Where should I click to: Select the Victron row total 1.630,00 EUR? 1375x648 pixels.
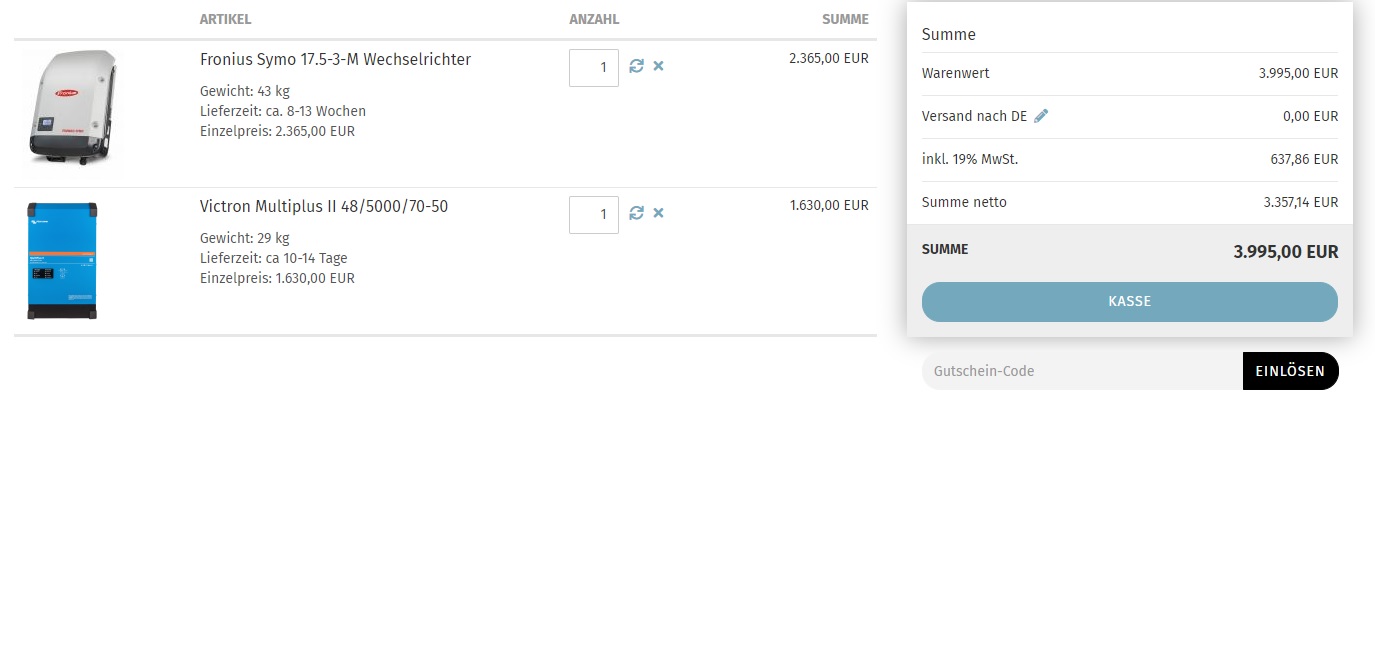829,205
